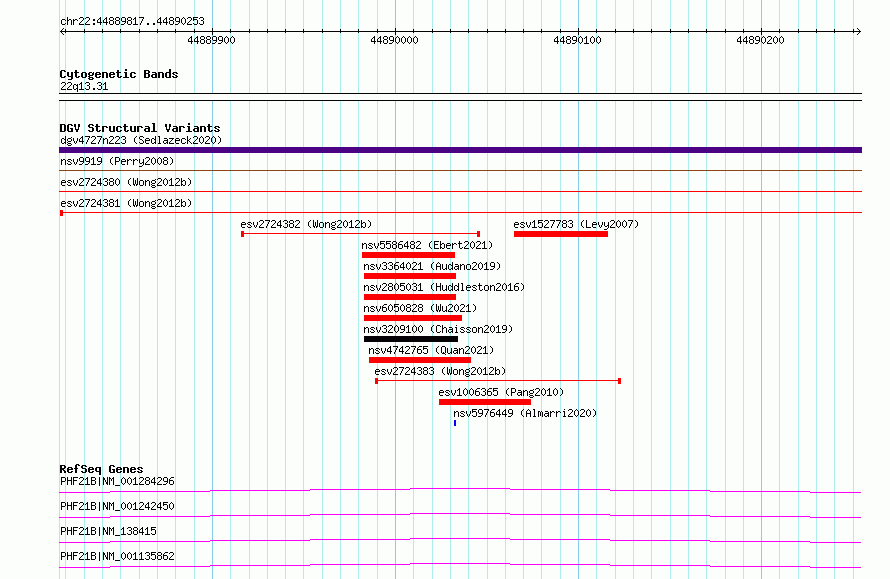
Task: Click the 44890200 ruler position
Action: pos(760,40)
